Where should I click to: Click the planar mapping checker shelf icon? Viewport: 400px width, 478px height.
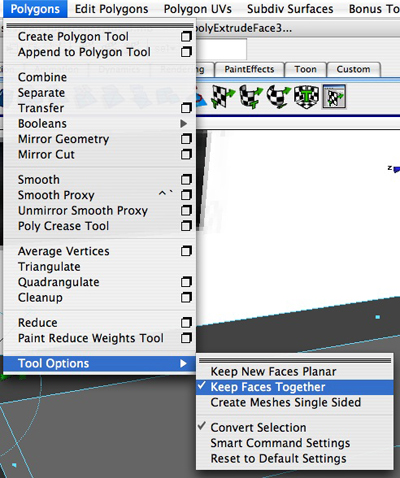pos(223,96)
